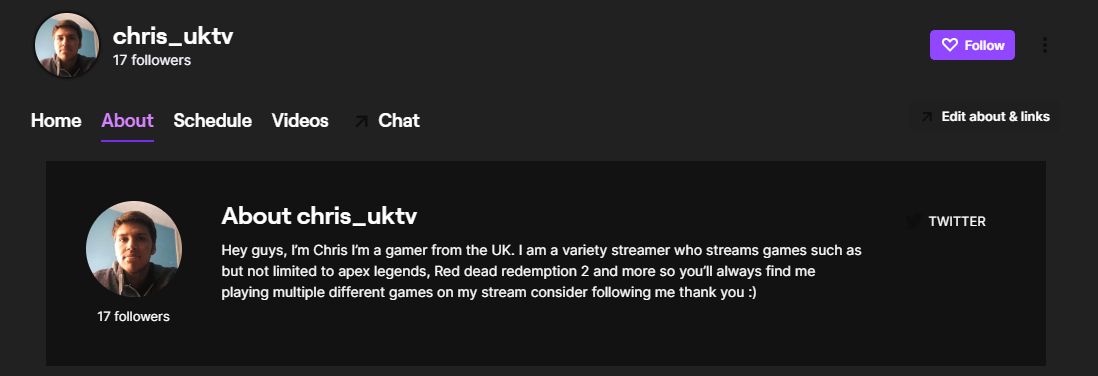
Task: Switch to the Home tab
Action: [x=56, y=120]
